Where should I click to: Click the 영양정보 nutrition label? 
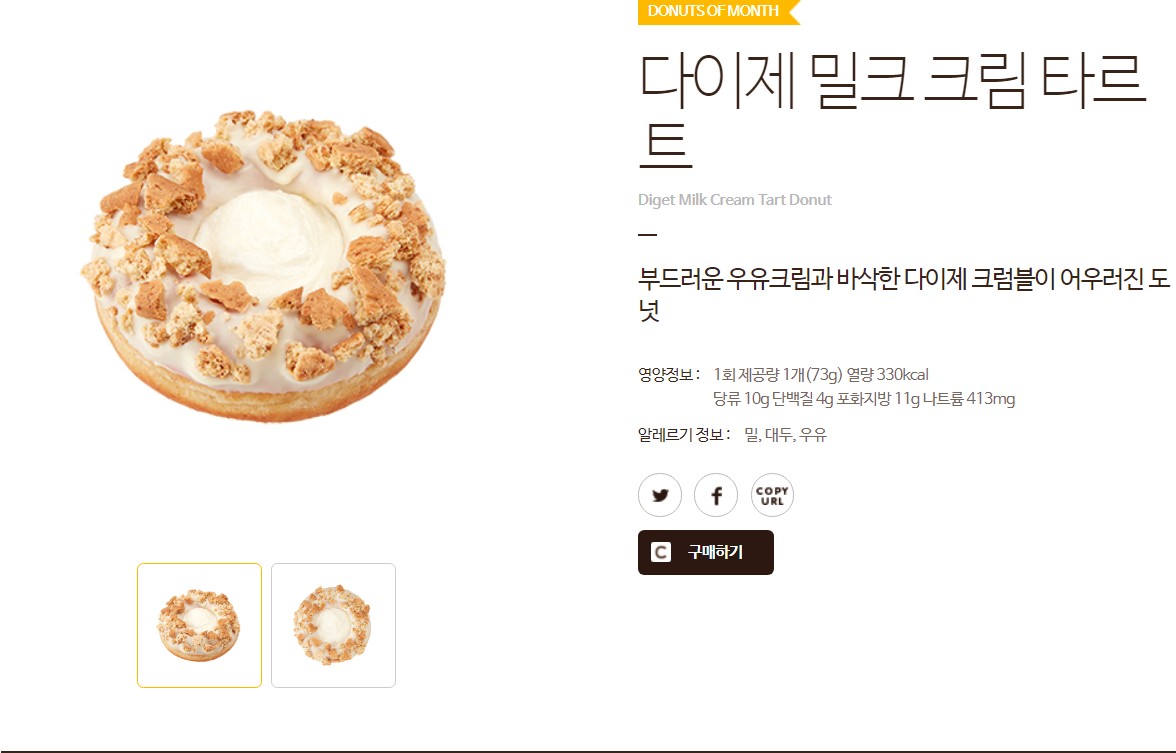pos(669,374)
